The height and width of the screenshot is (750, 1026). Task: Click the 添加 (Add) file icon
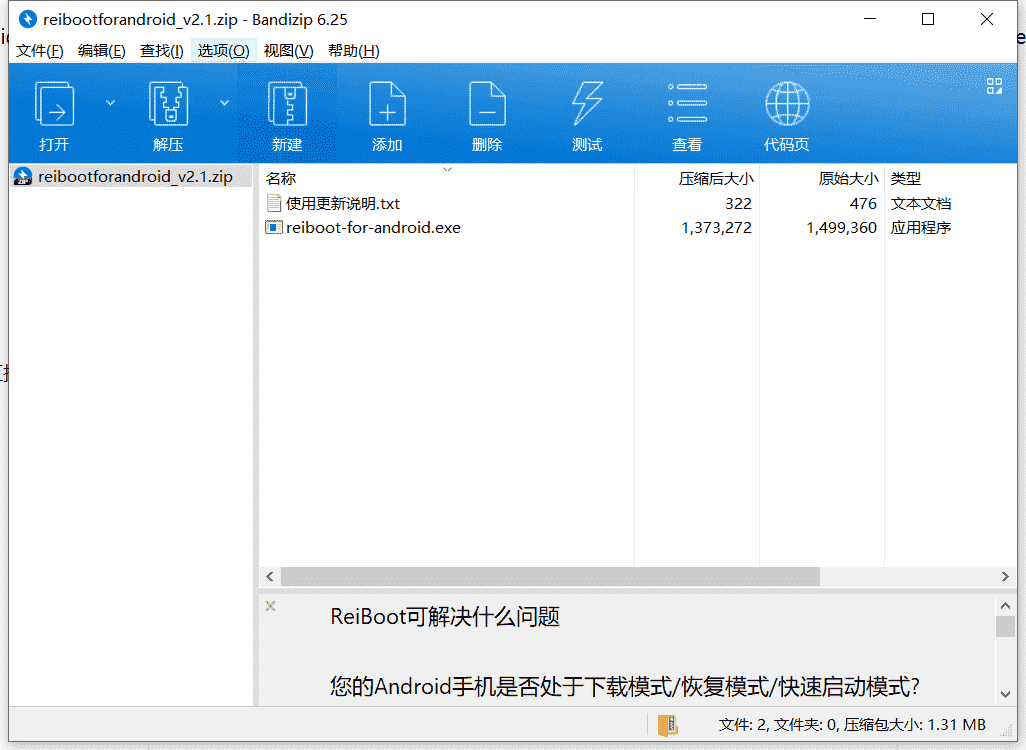[387, 103]
